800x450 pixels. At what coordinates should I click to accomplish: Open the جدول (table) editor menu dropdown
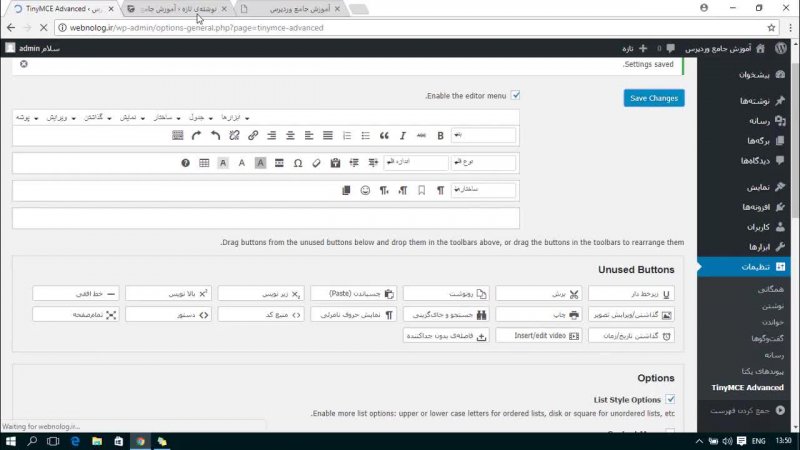coord(199,117)
